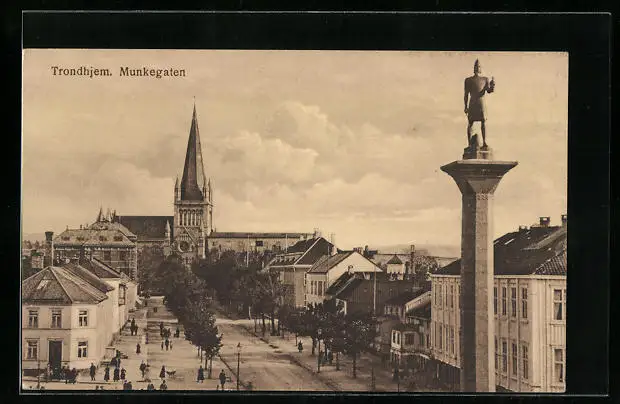Select the tall stone column shaft
620x404 pixels.
pos(477,290)
